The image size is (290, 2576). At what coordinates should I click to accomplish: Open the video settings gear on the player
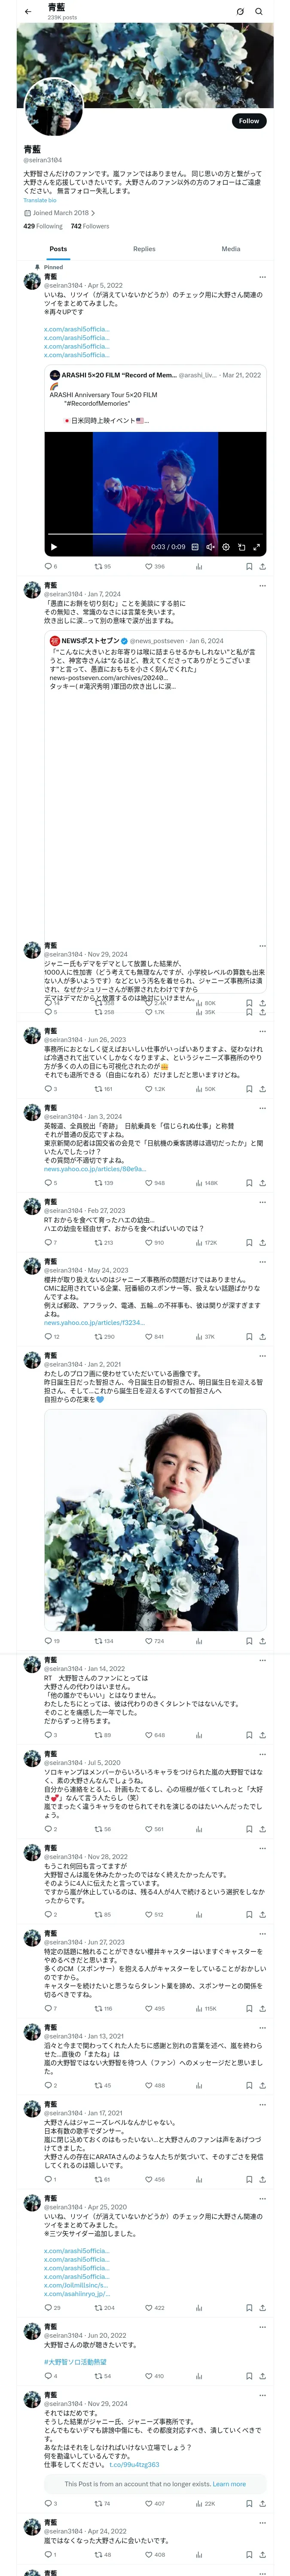[x=226, y=547]
